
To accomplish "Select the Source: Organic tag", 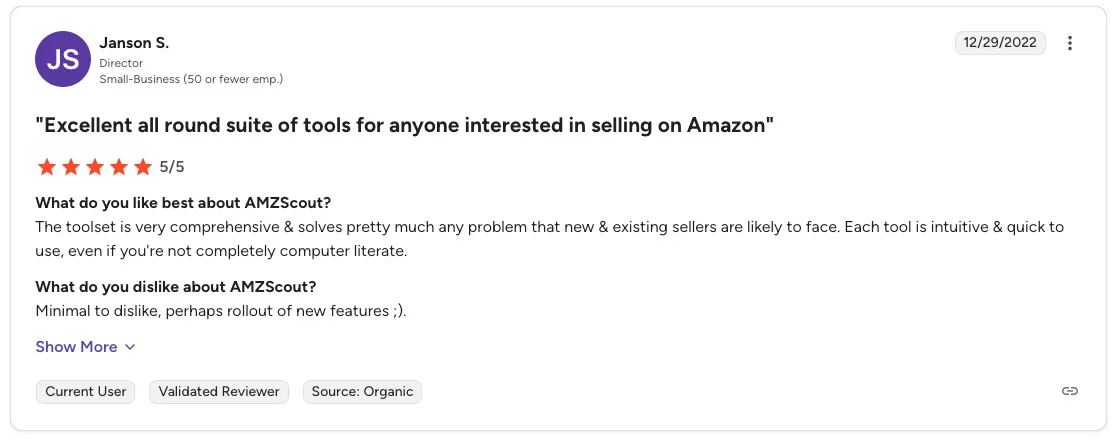I will pos(363,391).
